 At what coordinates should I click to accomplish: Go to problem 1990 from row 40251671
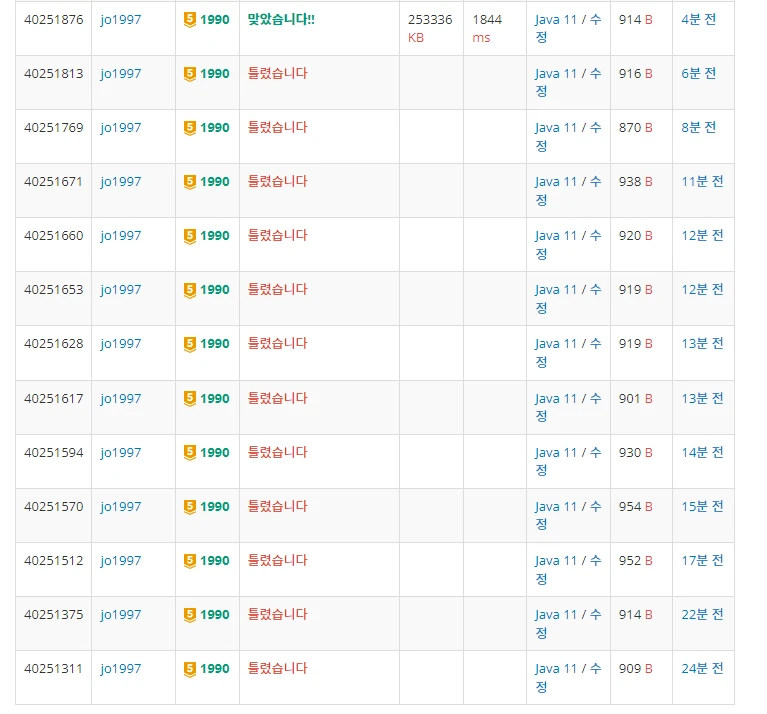pos(215,182)
